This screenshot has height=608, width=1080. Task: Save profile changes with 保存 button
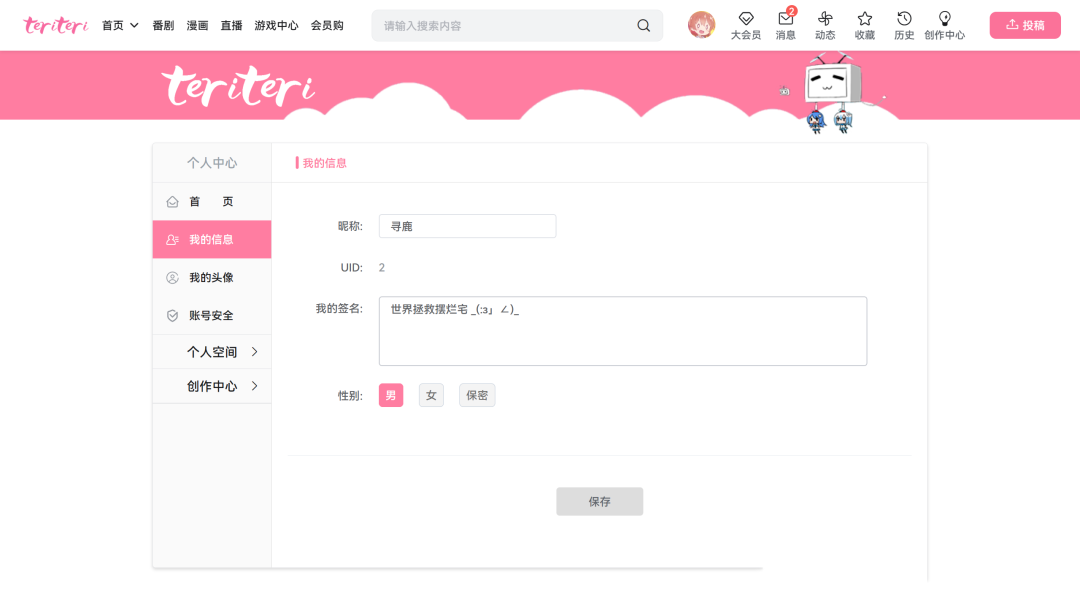[599, 501]
